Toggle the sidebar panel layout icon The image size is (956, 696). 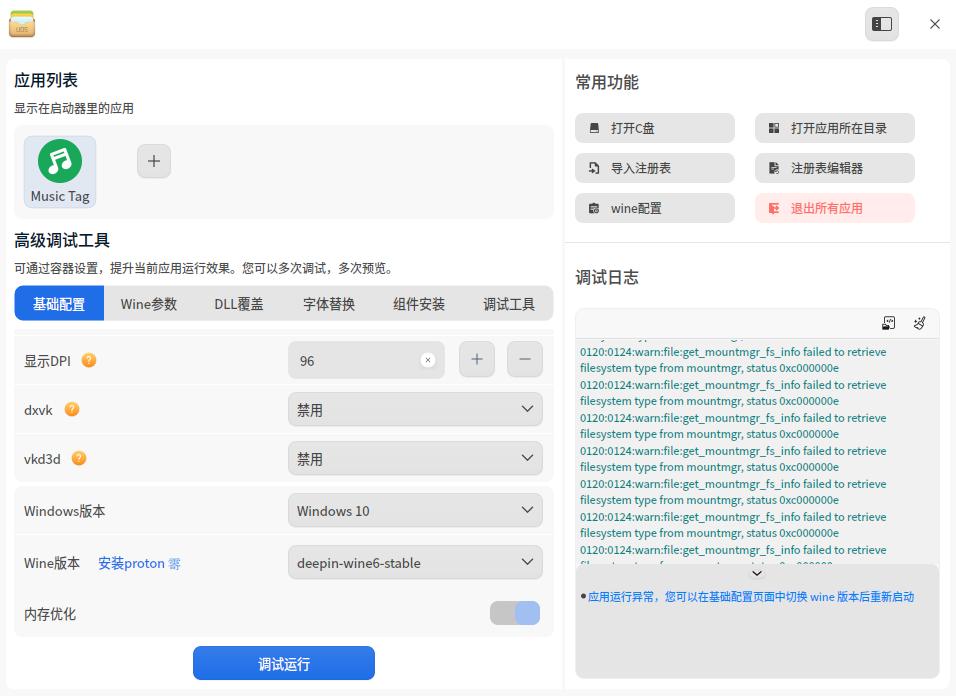click(882, 24)
